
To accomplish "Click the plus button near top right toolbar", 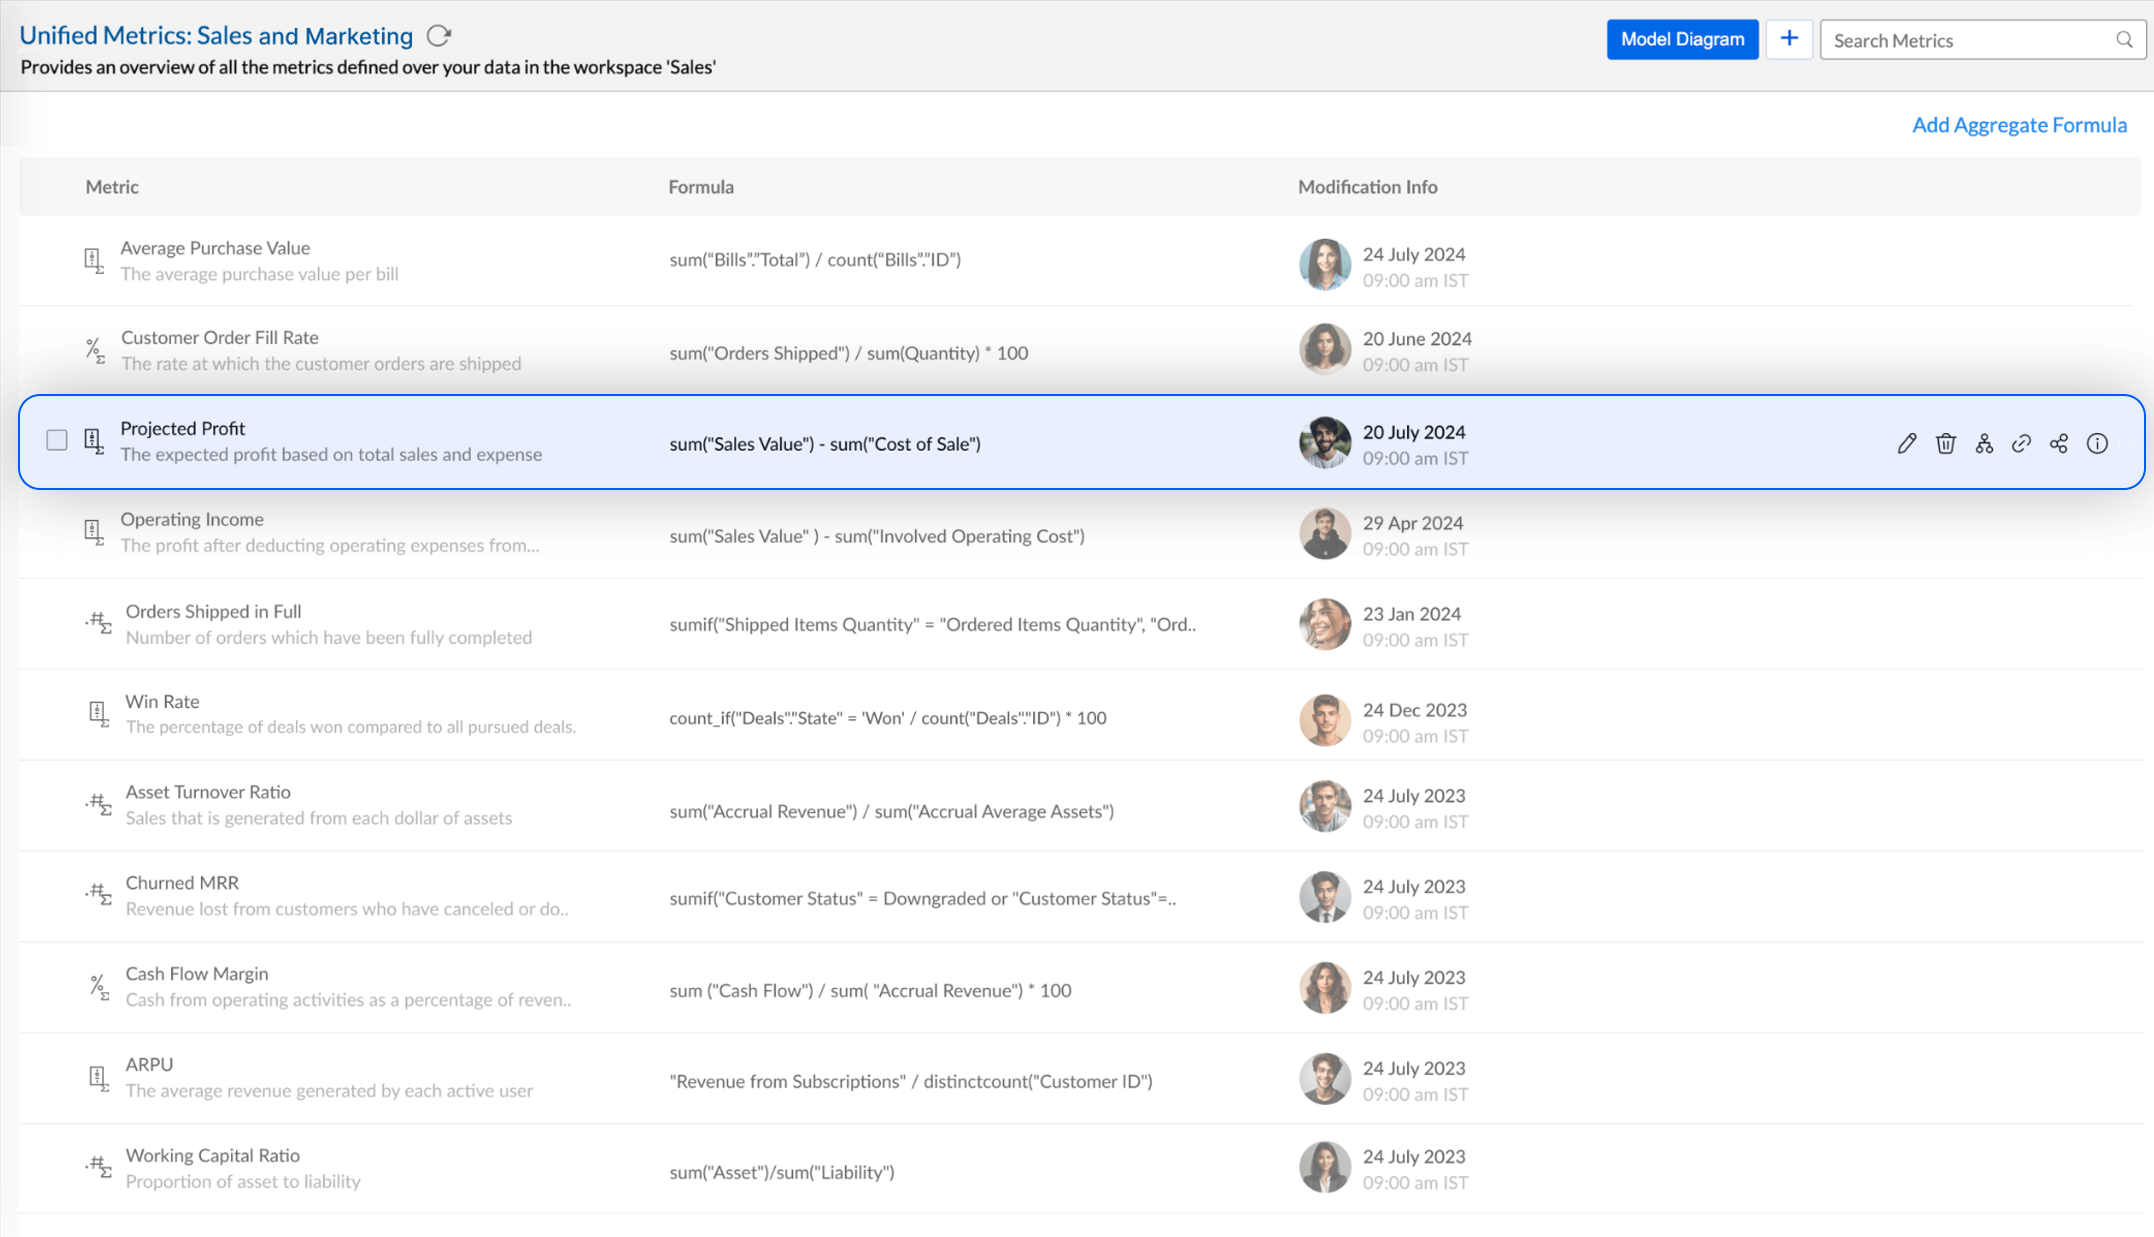I will pos(1789,38).
